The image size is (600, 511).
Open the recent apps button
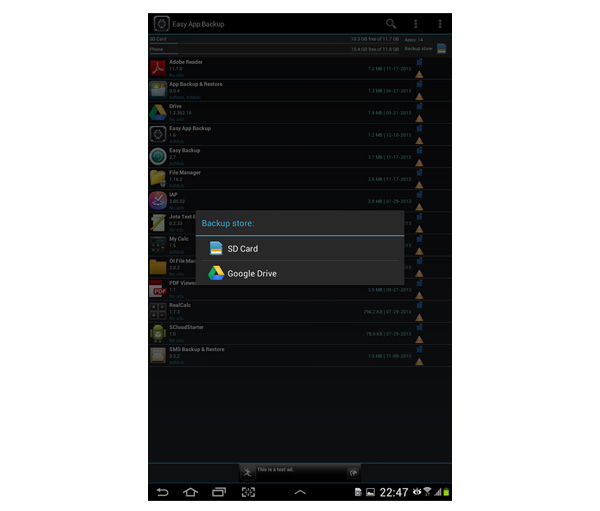[219, 492]
